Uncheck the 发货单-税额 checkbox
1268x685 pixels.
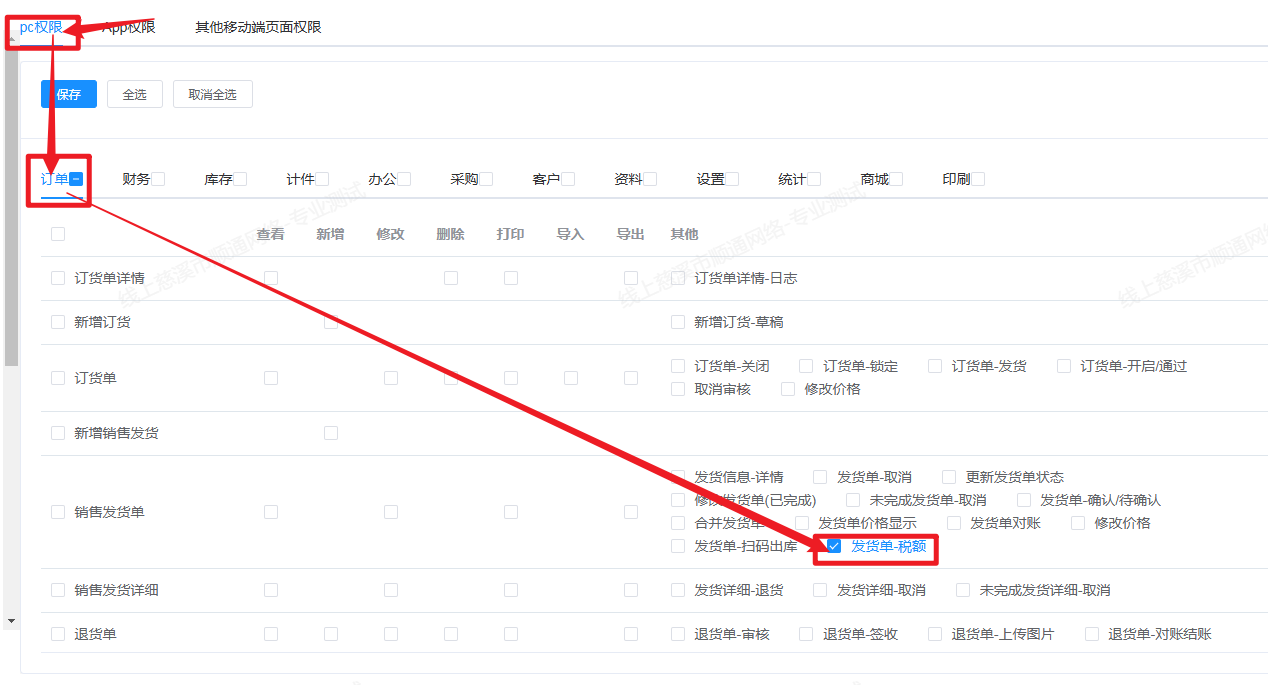pos(834,546)
